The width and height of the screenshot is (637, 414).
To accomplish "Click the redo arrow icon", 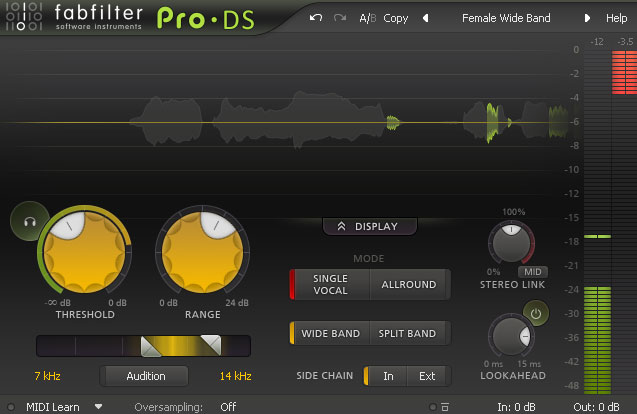I will (339, 18).
